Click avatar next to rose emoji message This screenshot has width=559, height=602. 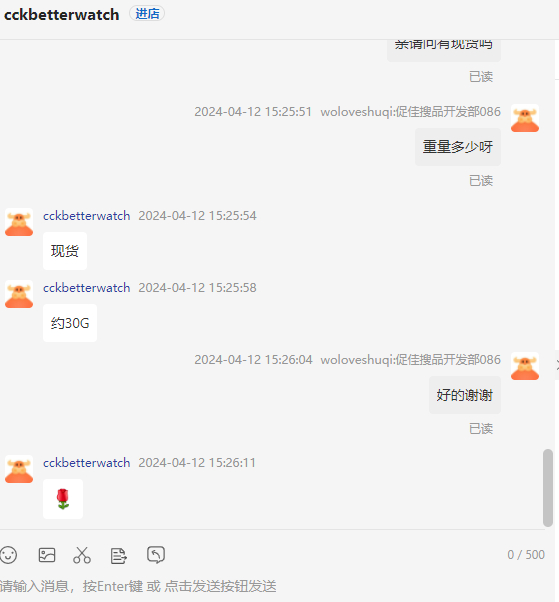[19, 469]
